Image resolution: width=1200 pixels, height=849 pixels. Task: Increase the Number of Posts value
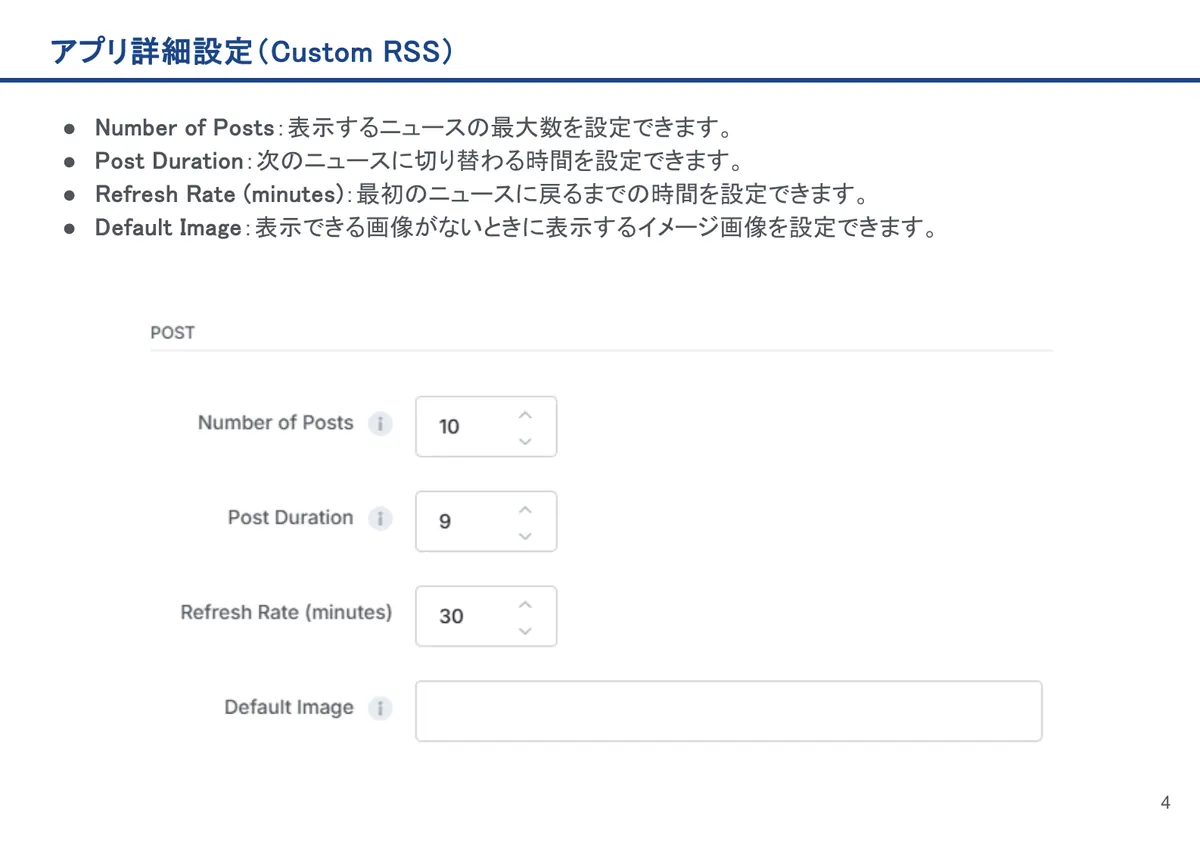pos(525,414)
